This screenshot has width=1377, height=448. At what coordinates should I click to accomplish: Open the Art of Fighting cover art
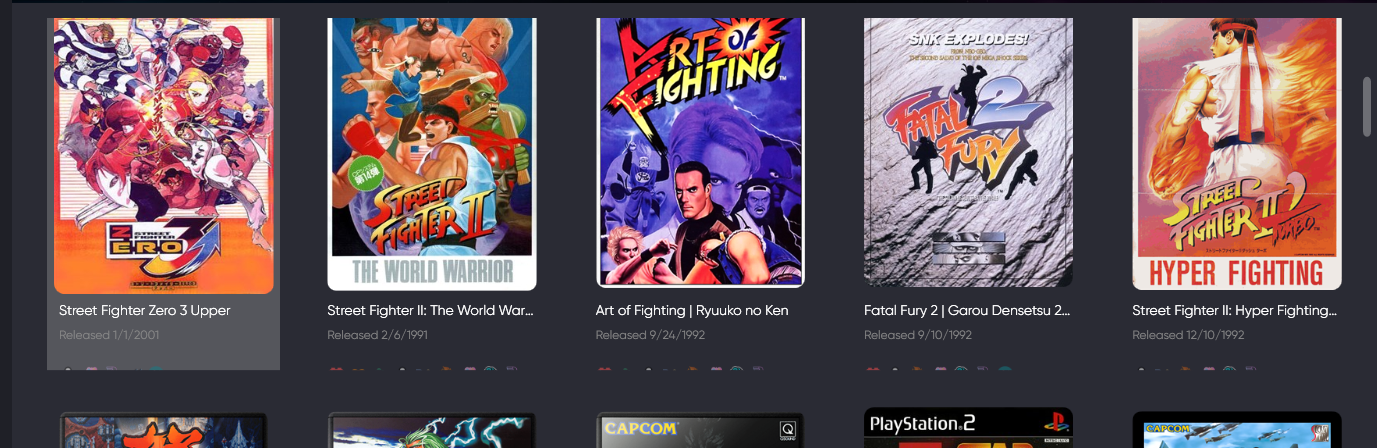pyautogui.click(x=701, y=153)
